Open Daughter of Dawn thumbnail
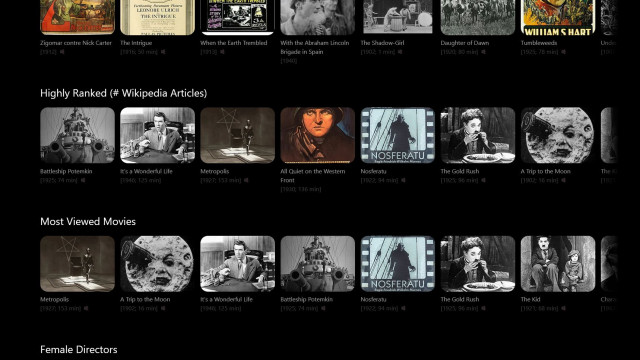 (478, 17)
